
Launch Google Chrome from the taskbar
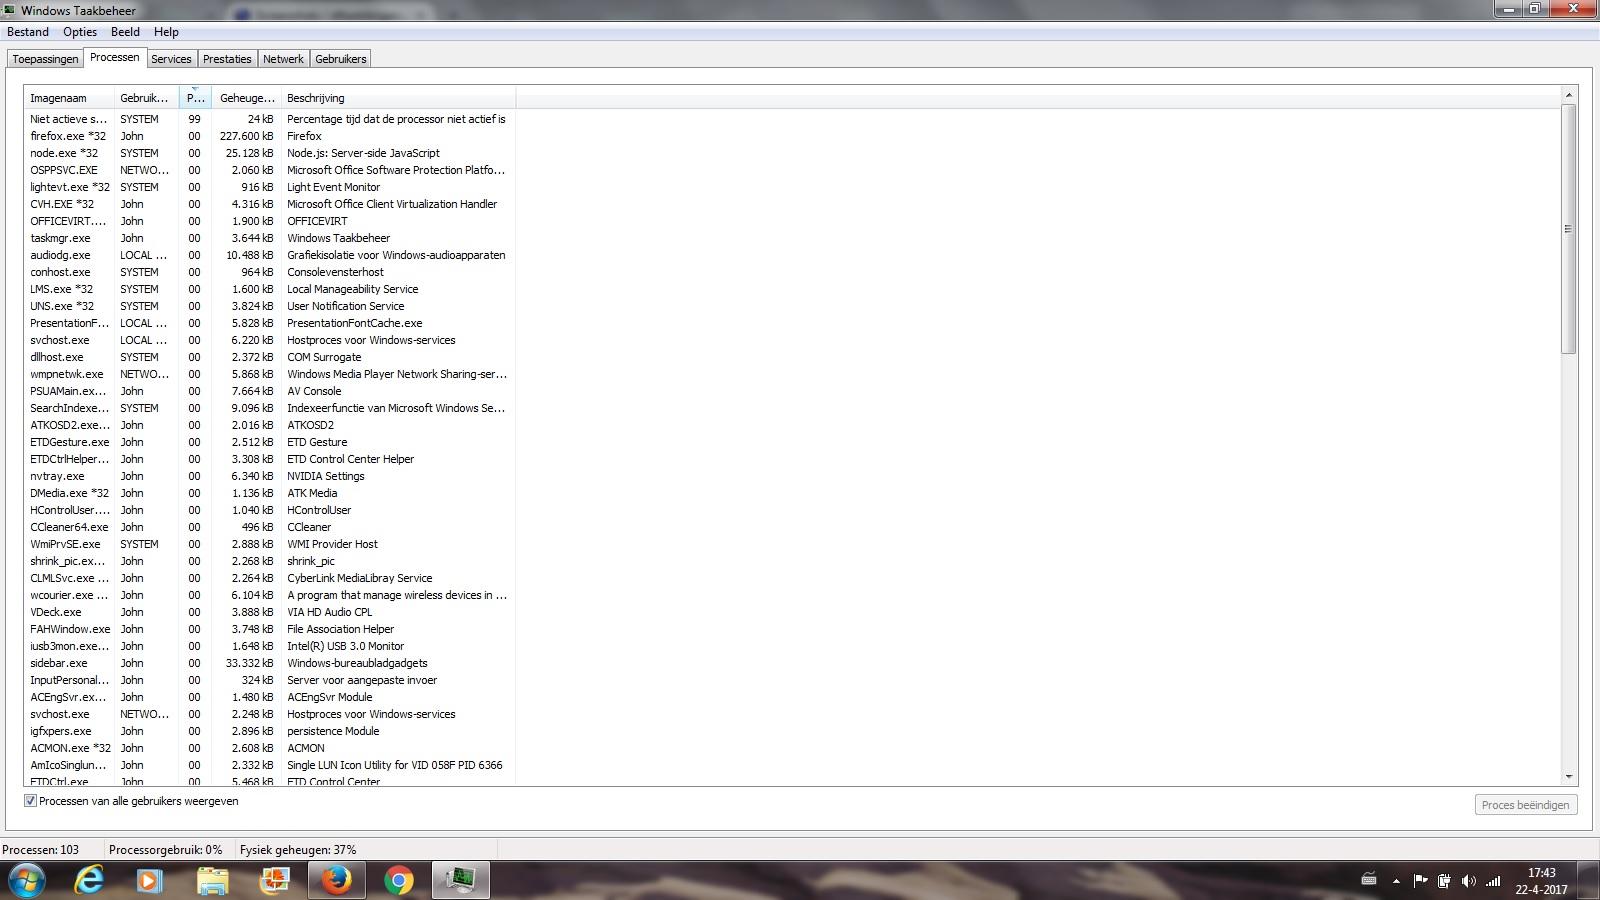tap(398, 880)
